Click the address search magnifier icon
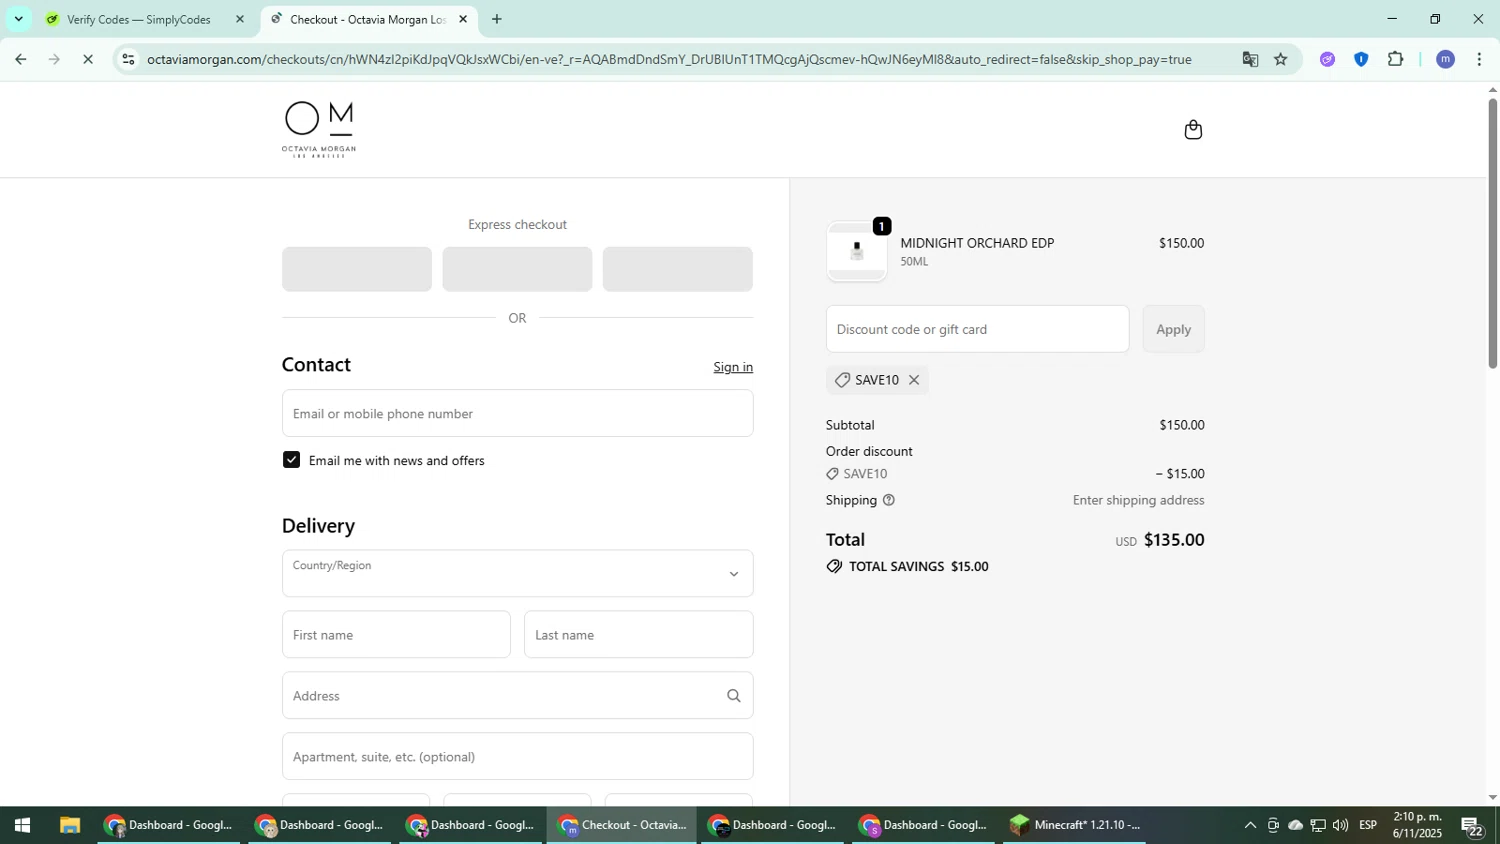1500x844 pixels. pos(734,696)
